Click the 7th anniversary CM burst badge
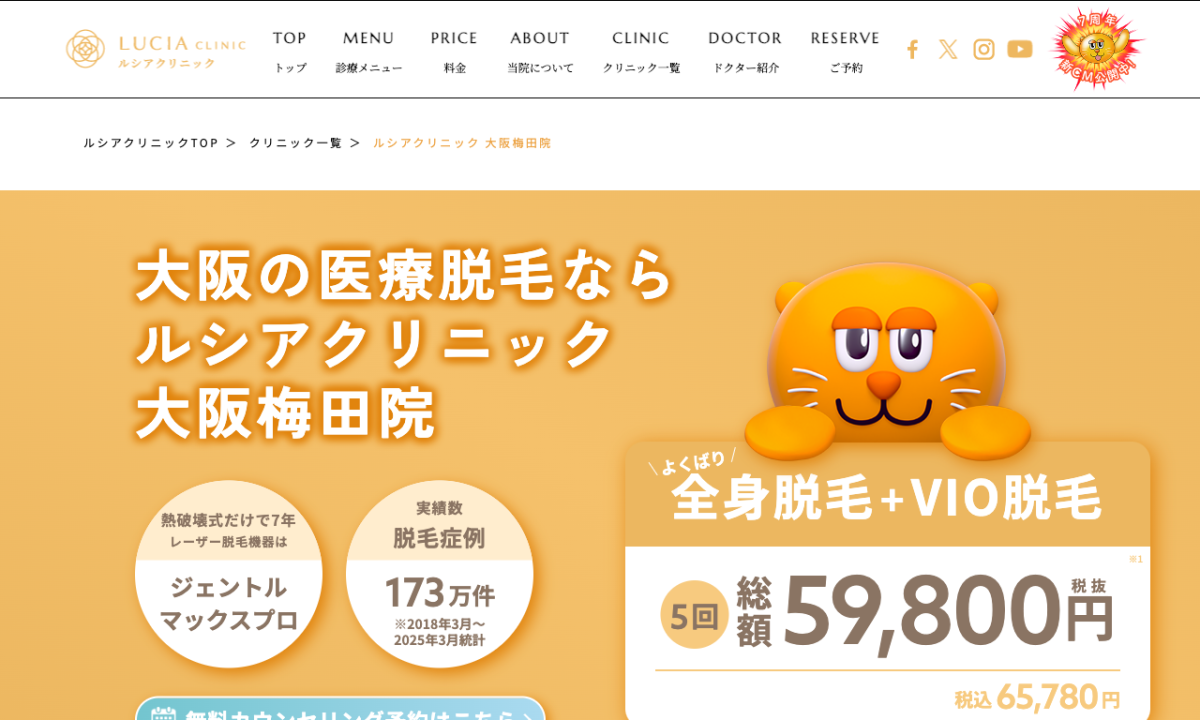 click(1097, 48)
